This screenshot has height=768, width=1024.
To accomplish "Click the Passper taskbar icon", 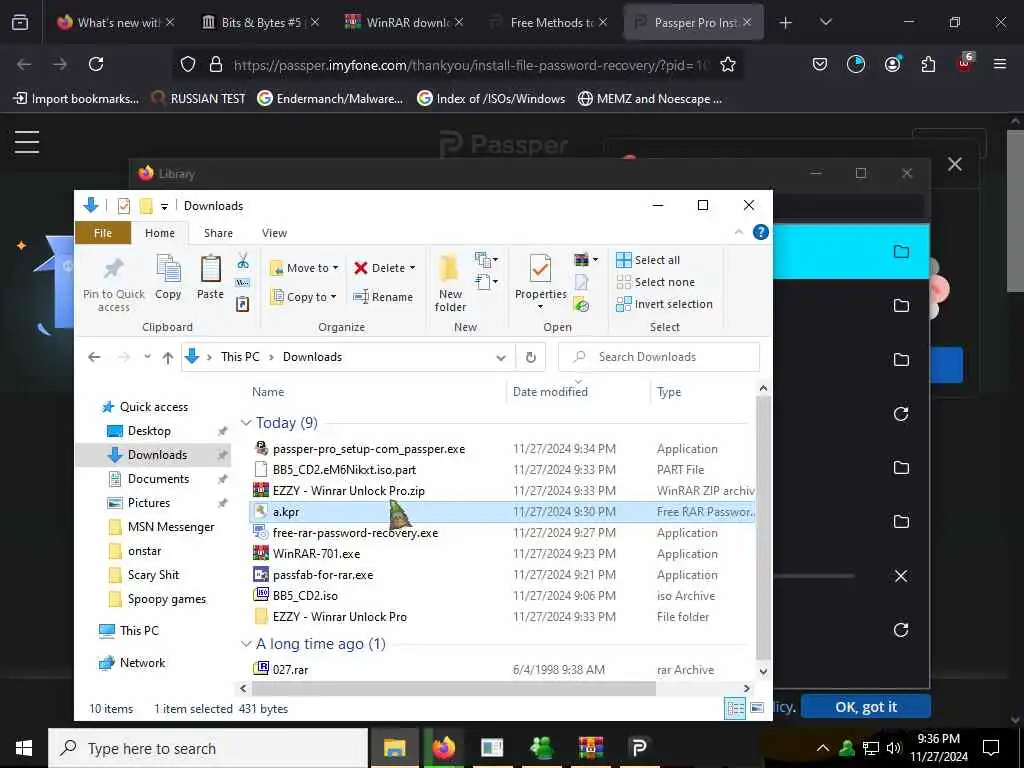I will click(x=639, y=748).
